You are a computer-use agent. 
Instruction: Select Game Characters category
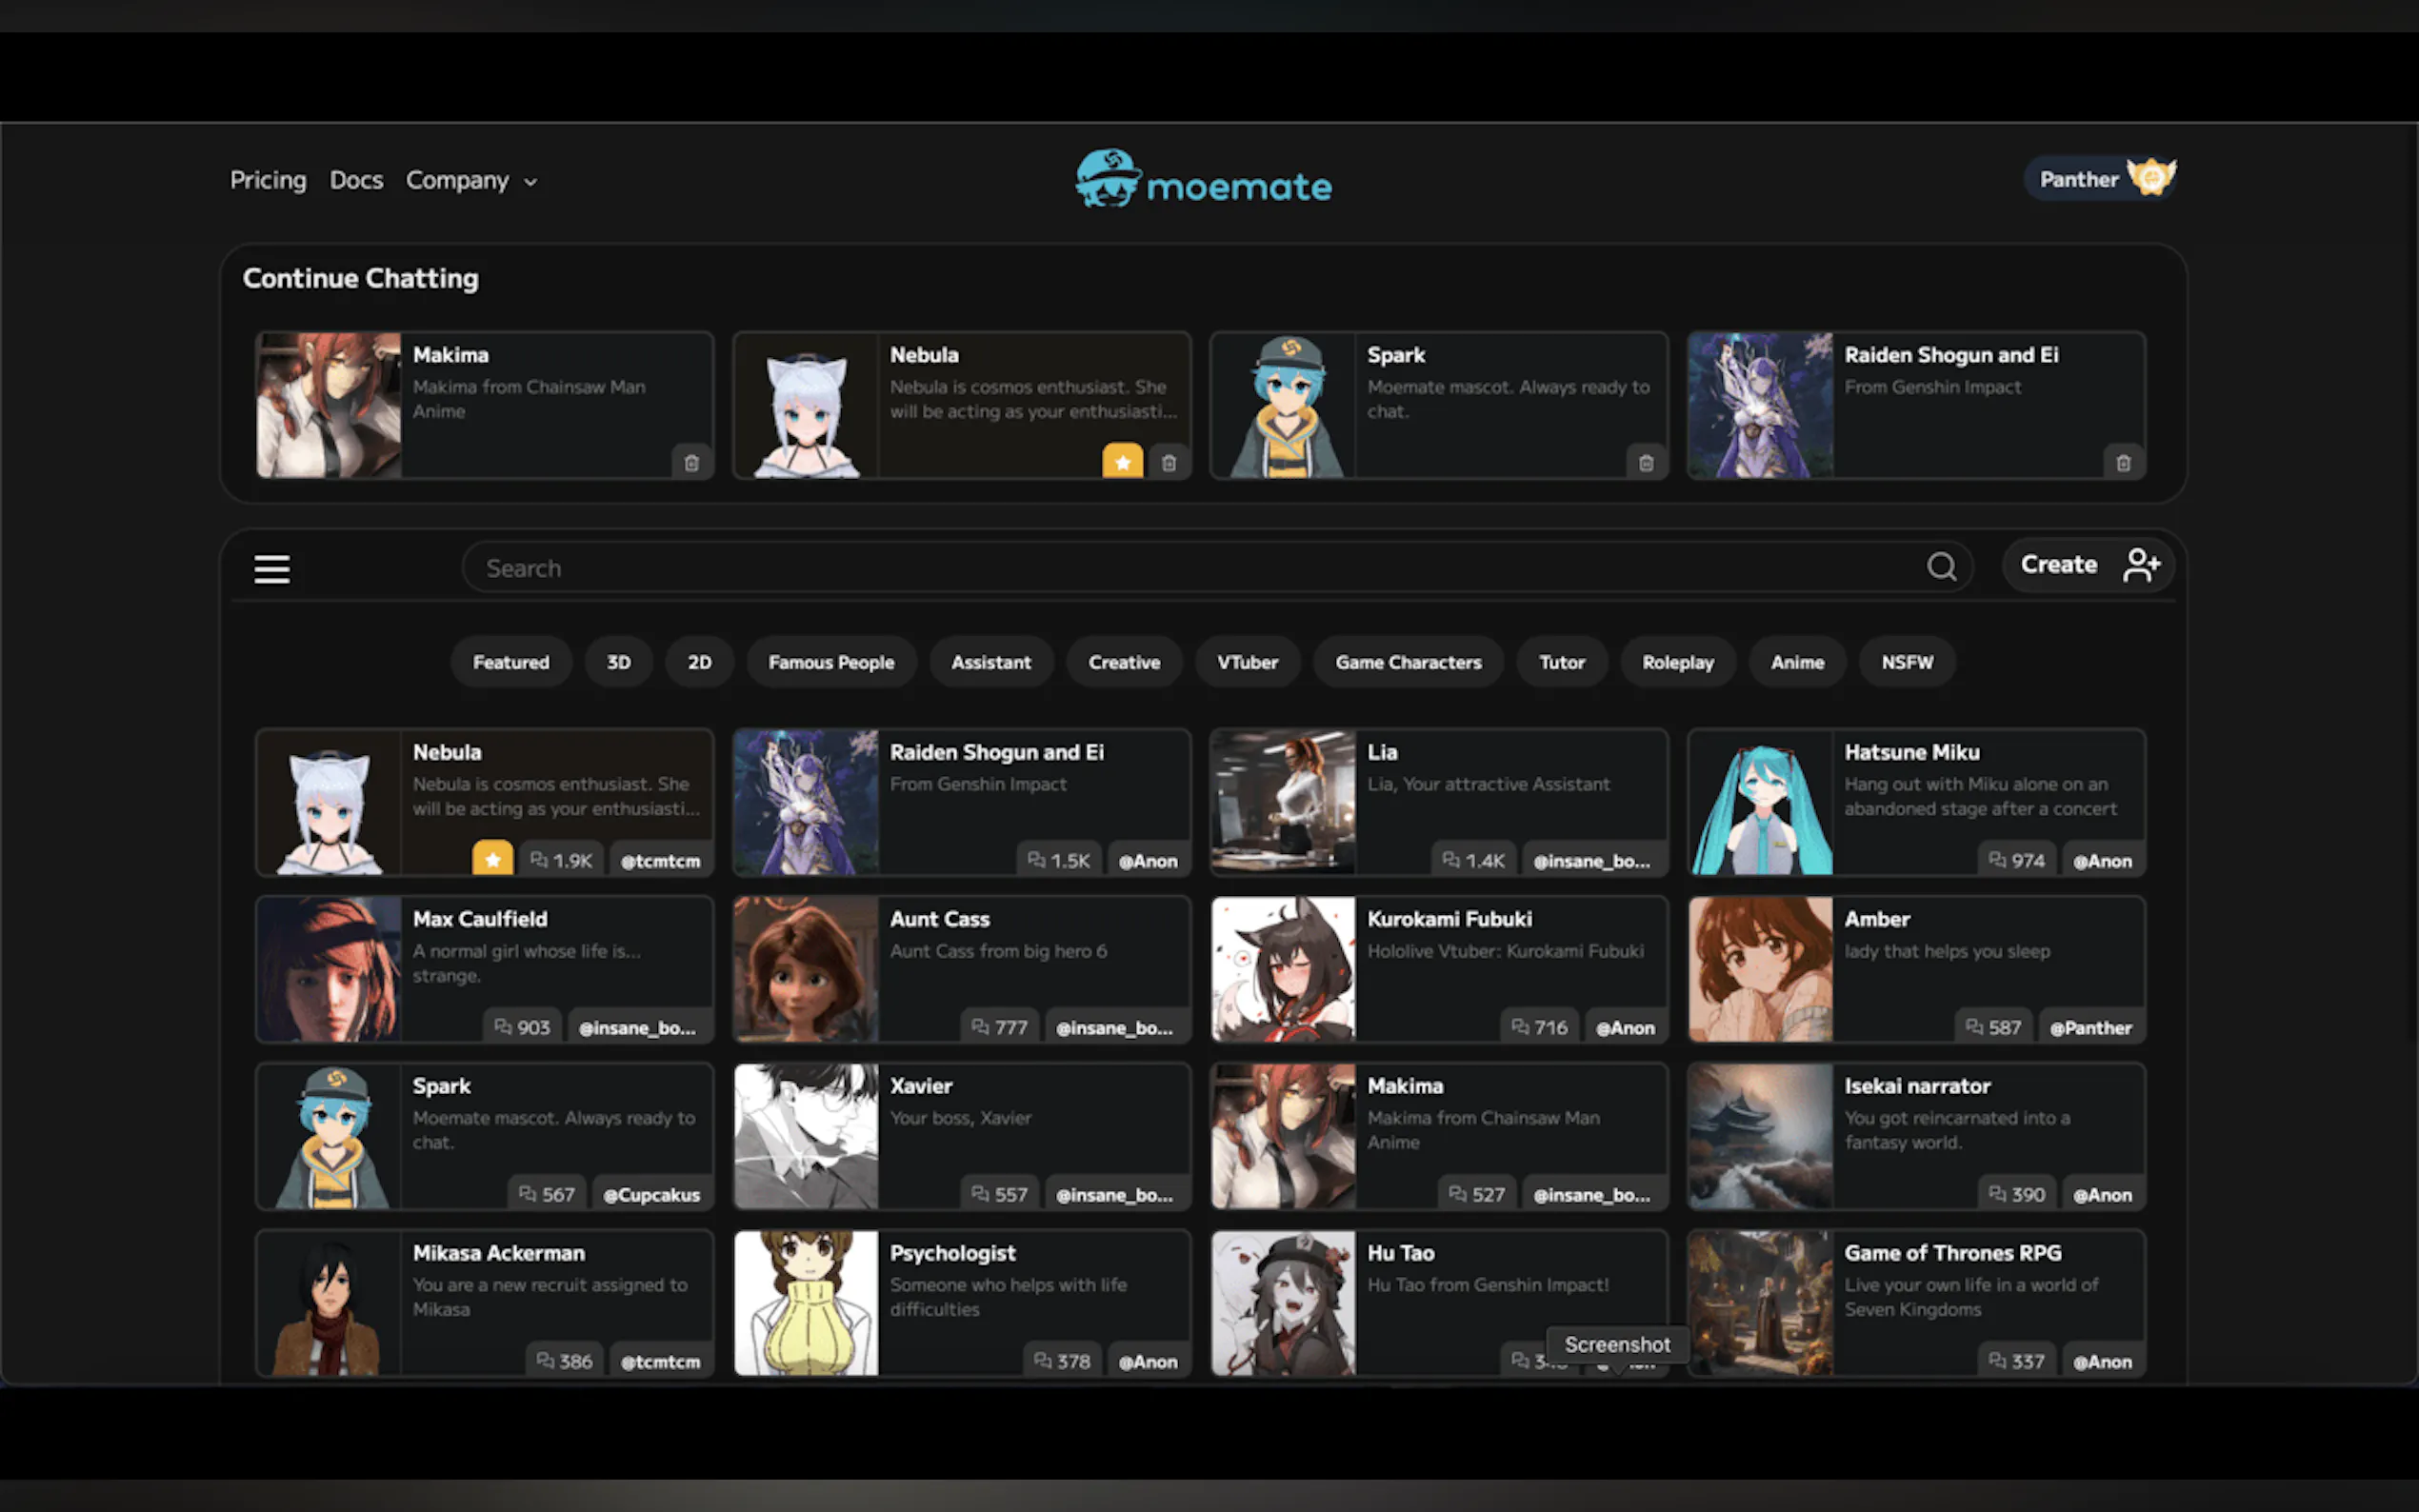(1408, 662)
